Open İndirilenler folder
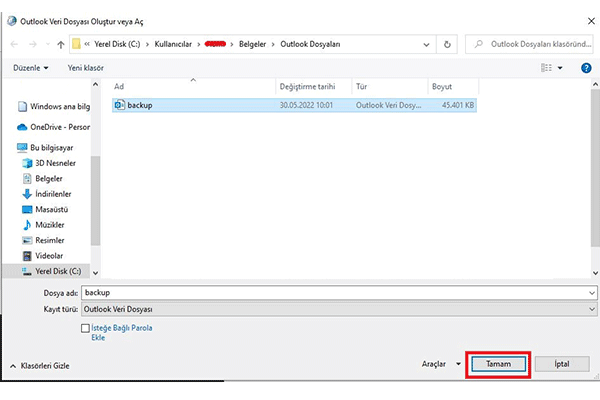This screenshot has height=400, width=600. pyautogui.click(x=47, y=194)
